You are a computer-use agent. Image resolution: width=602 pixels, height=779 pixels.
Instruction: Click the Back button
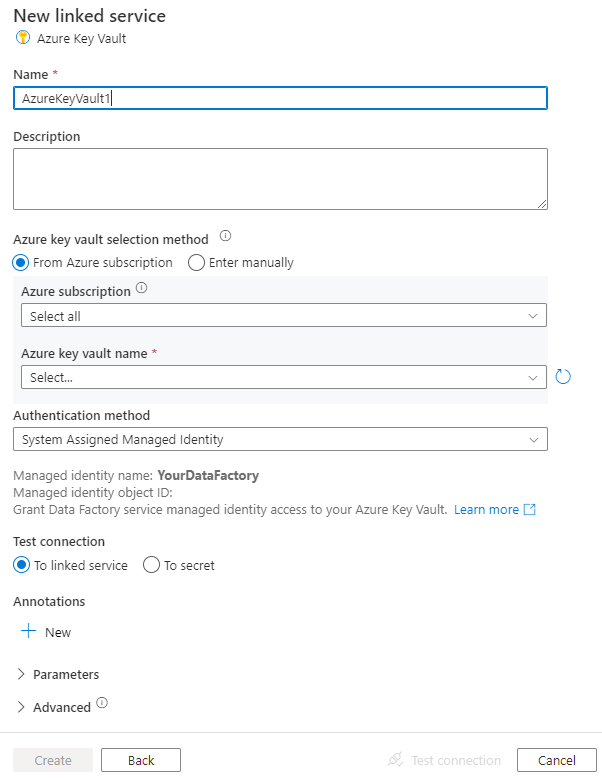pos(141,760)
